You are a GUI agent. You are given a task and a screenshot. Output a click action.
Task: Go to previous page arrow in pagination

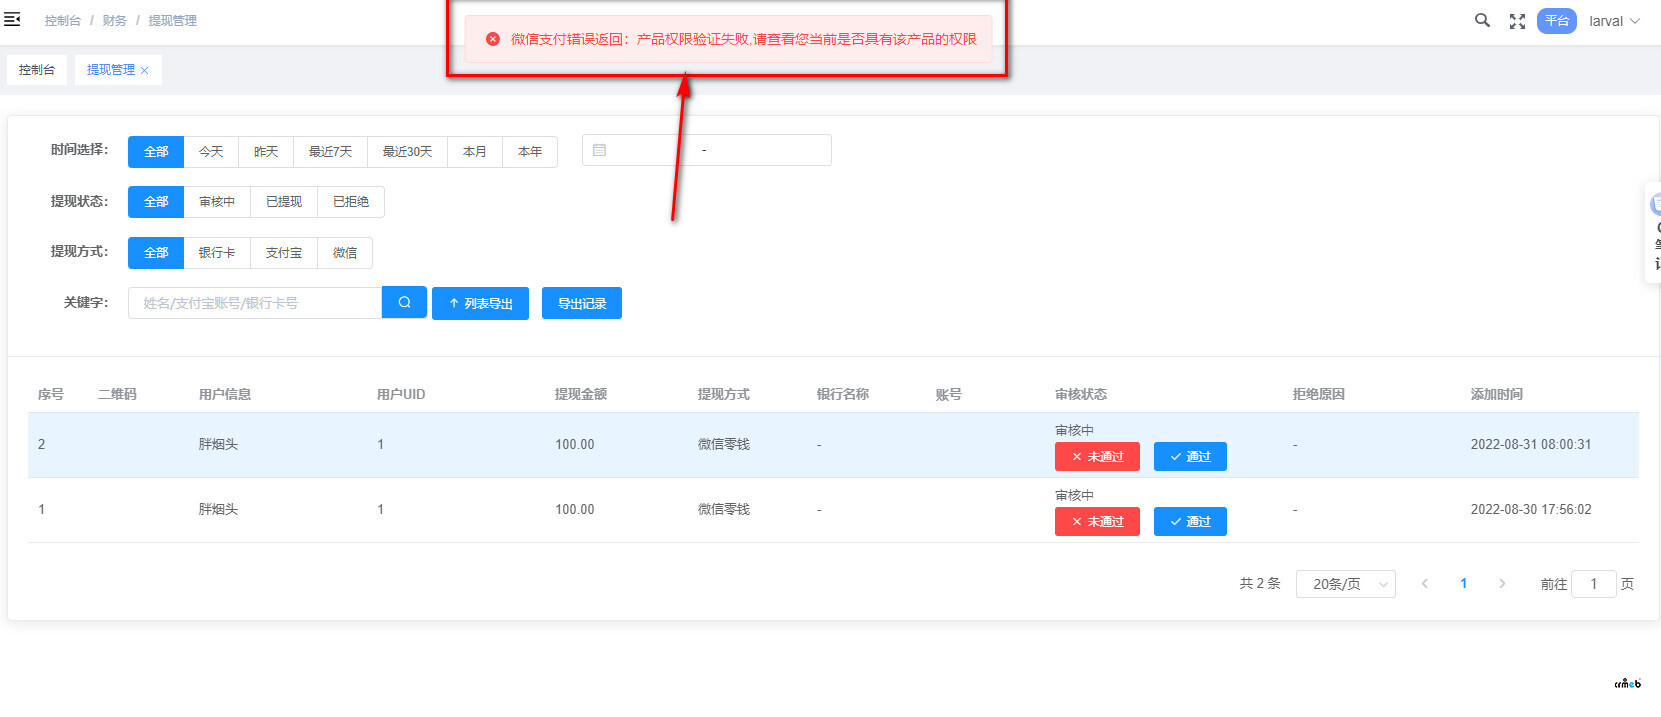1424,584
